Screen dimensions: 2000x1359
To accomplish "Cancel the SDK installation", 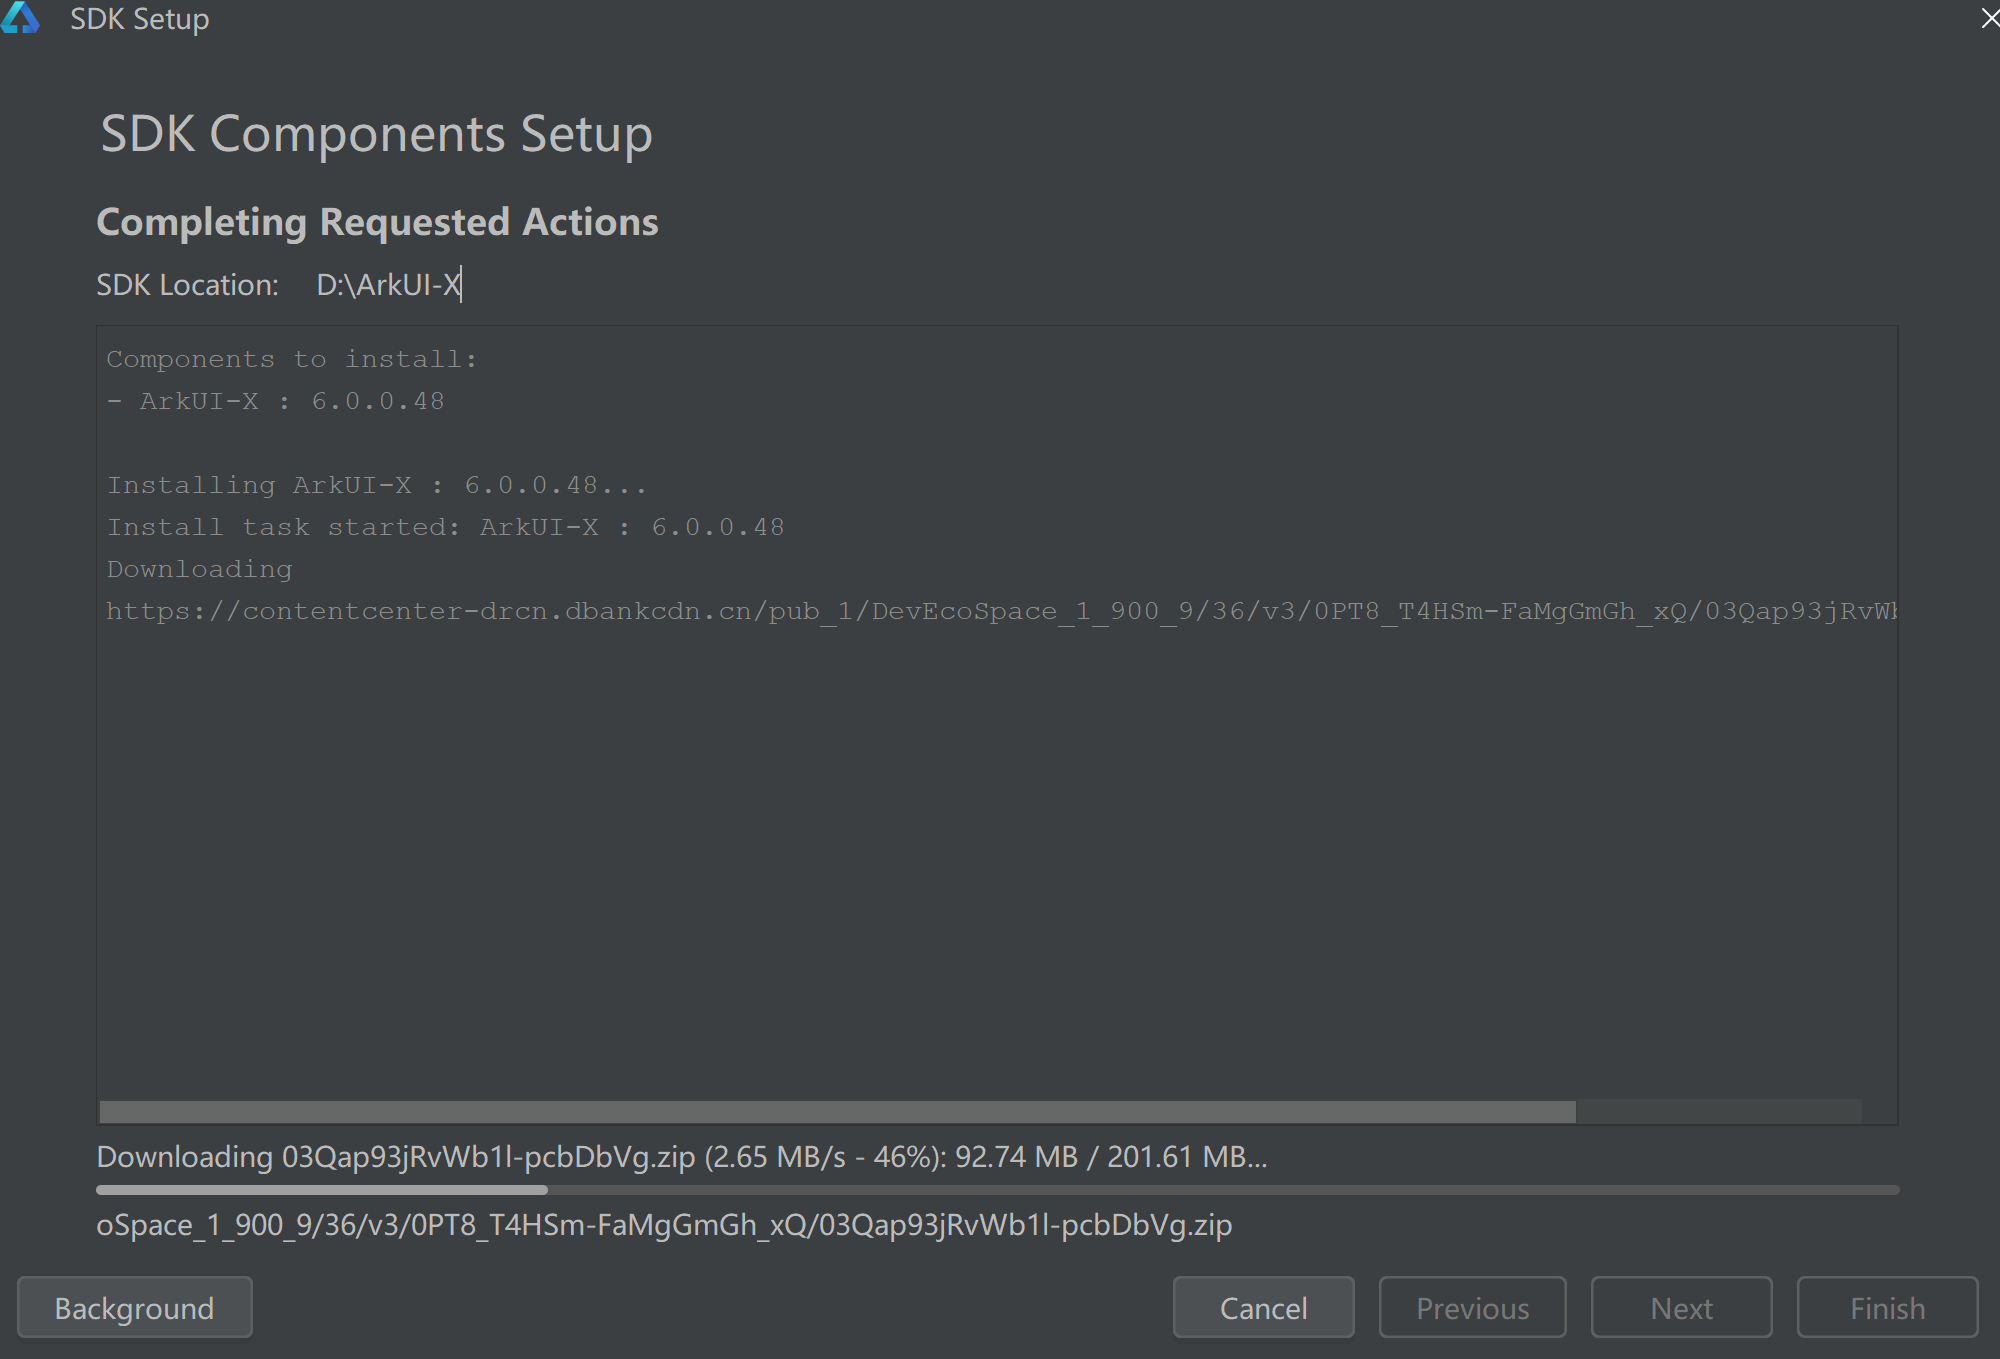I will pyautogui.click(x=1263, y=1307).
